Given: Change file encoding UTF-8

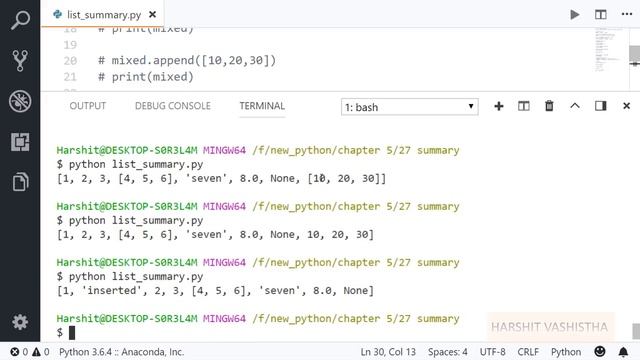Looking at the screenshot, I should [x=492, y=352].
